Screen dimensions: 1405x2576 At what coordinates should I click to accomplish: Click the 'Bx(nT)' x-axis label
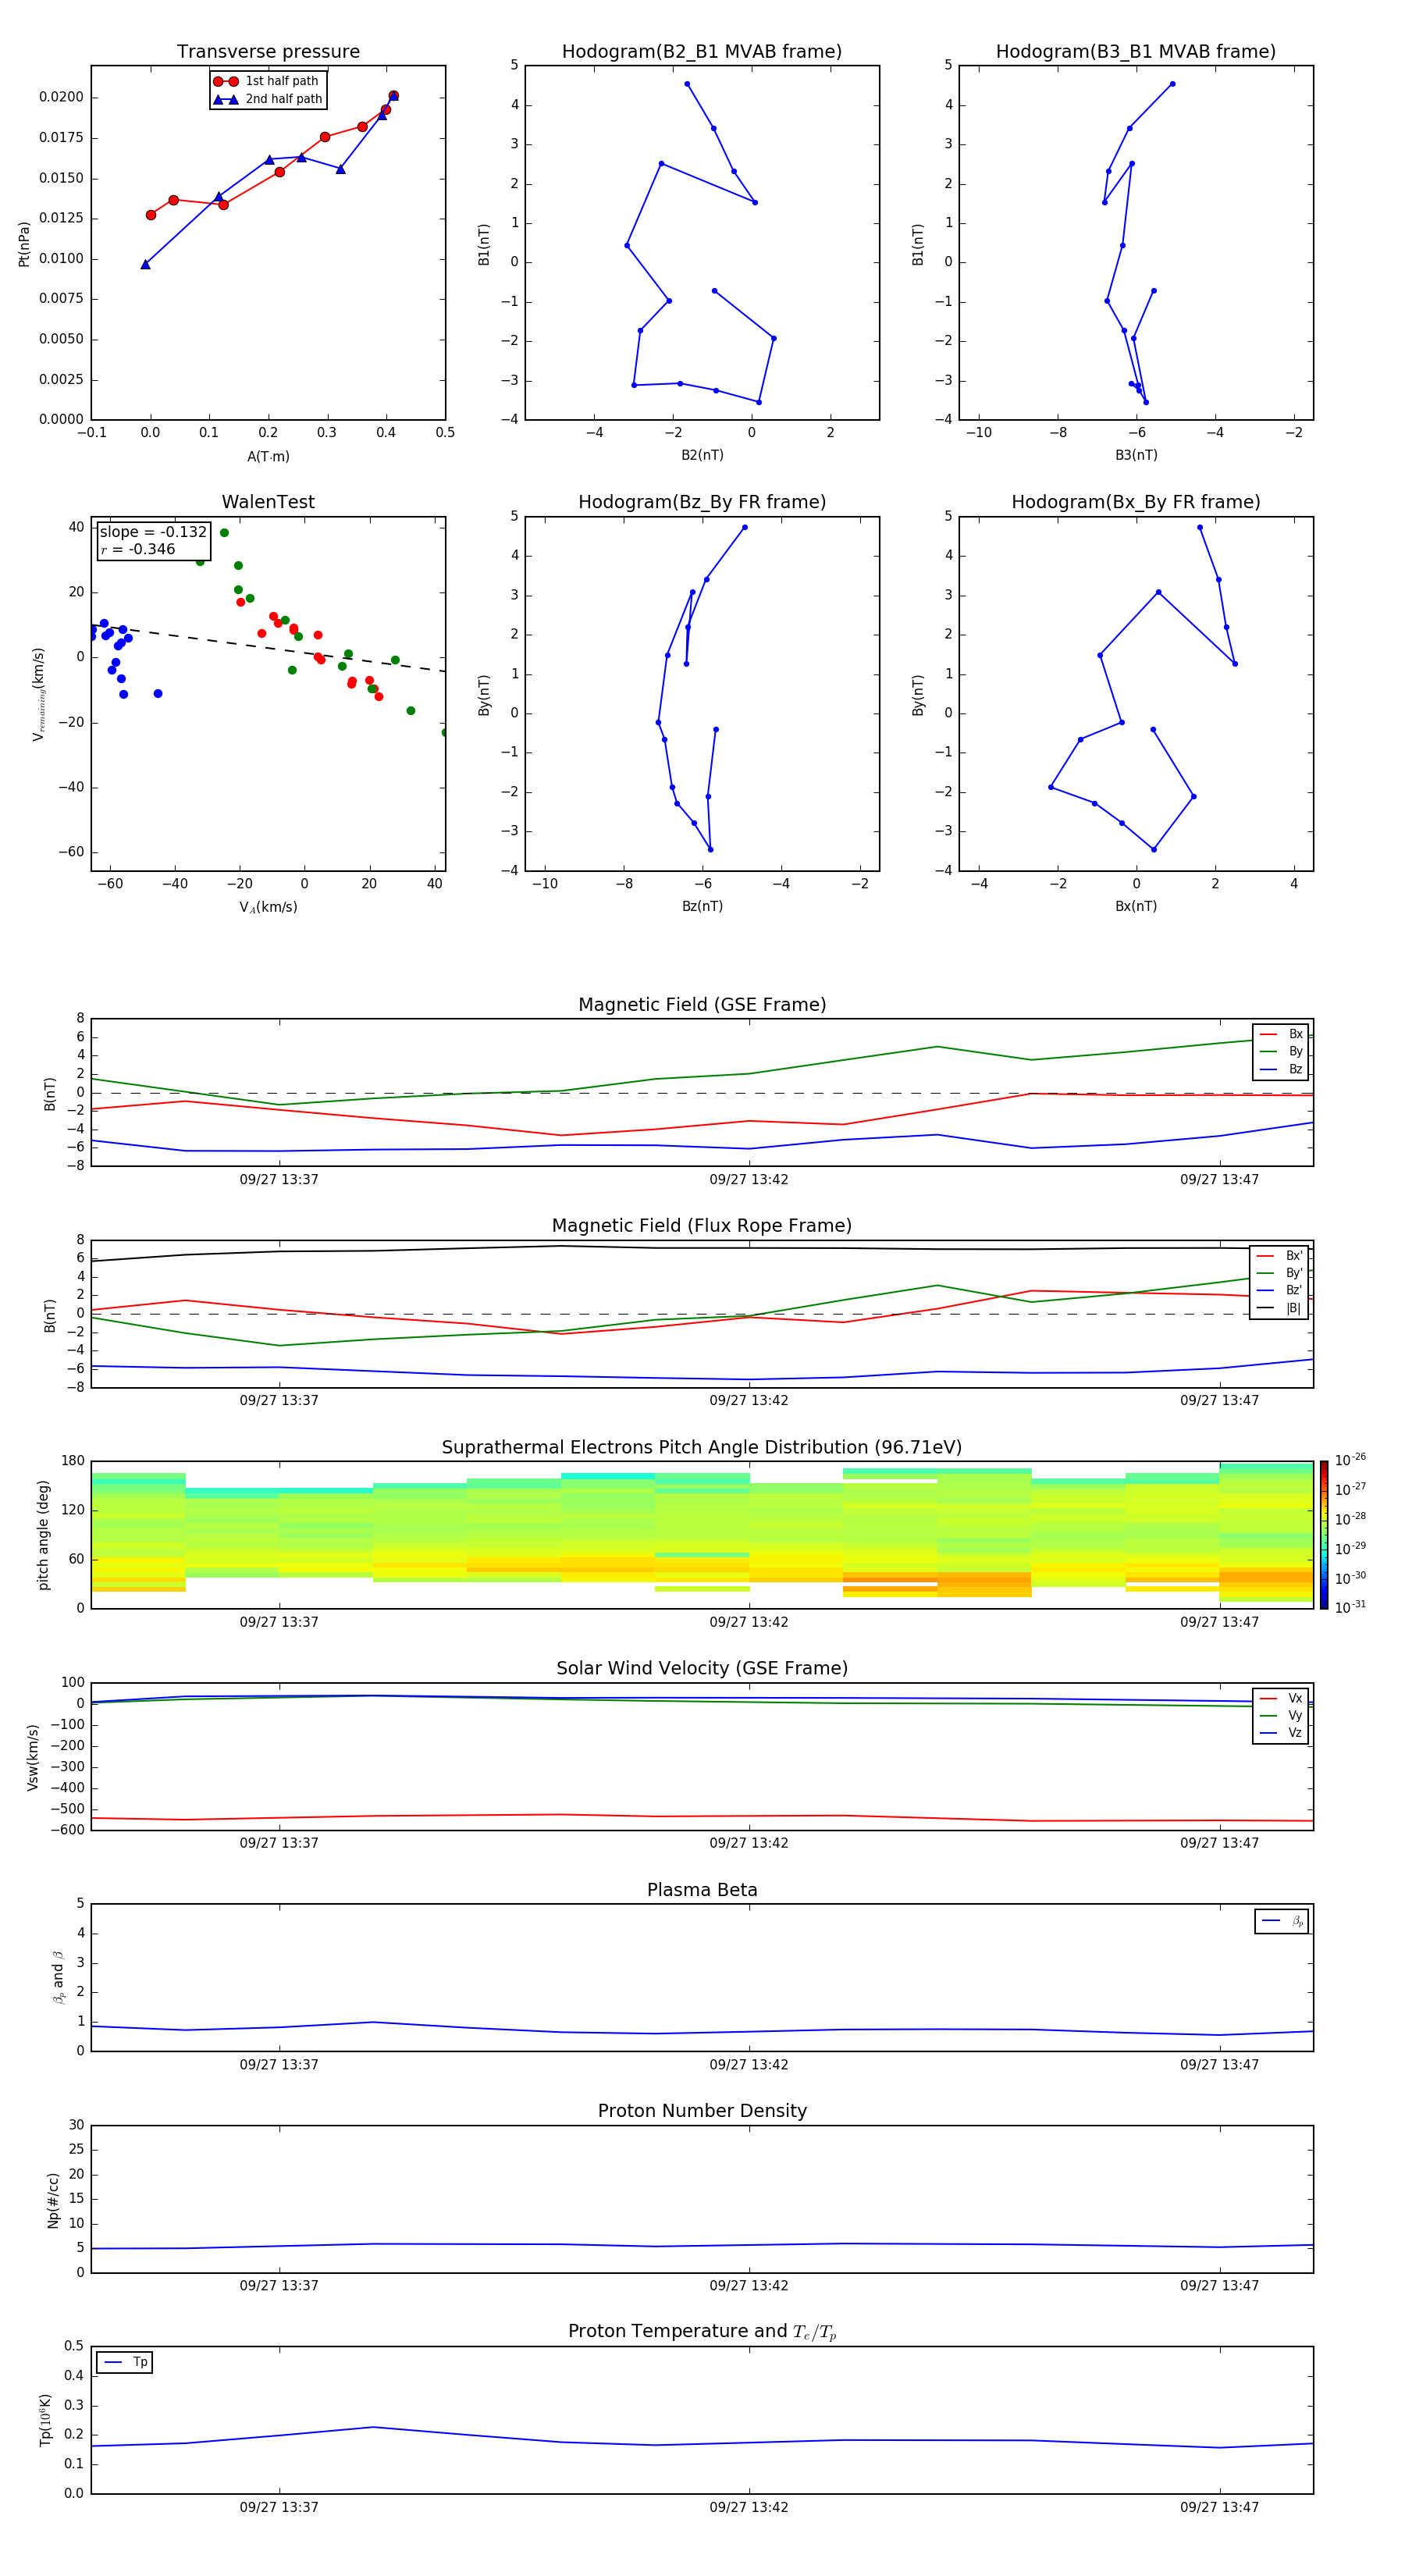point(1136,906)
